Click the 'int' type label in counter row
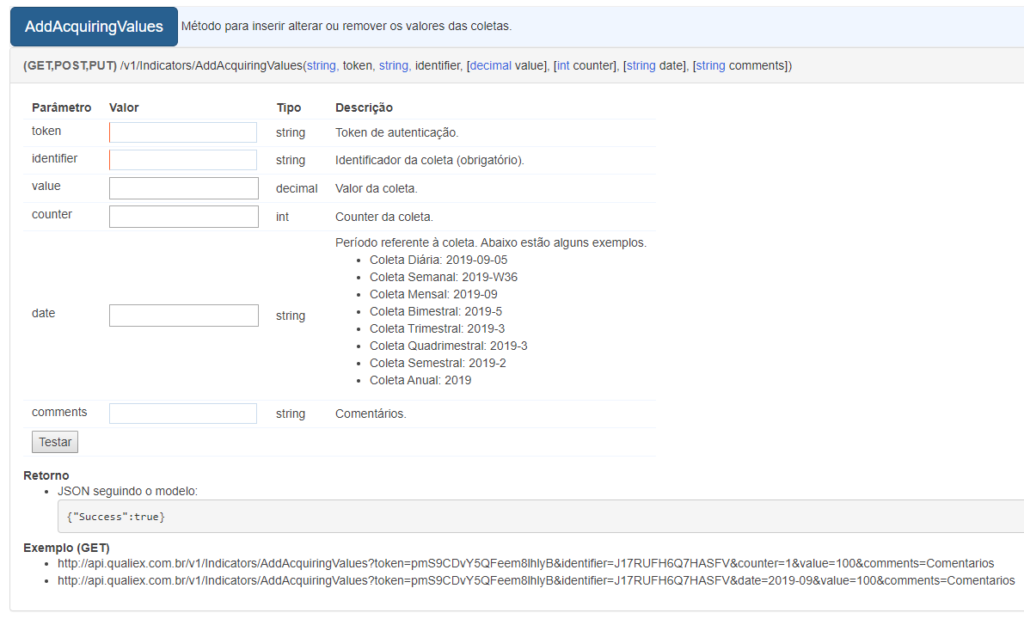The image size is (1024, 619). [x=282, y=217]
